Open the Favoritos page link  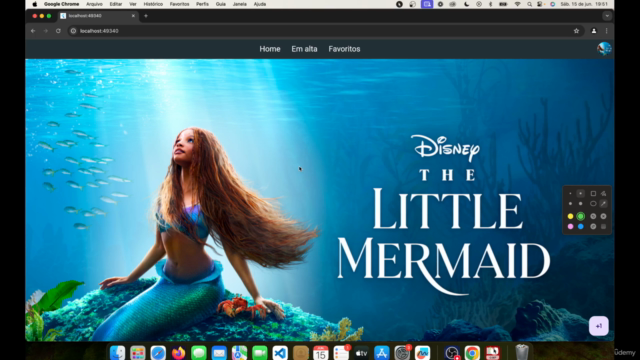click(344, 49)
